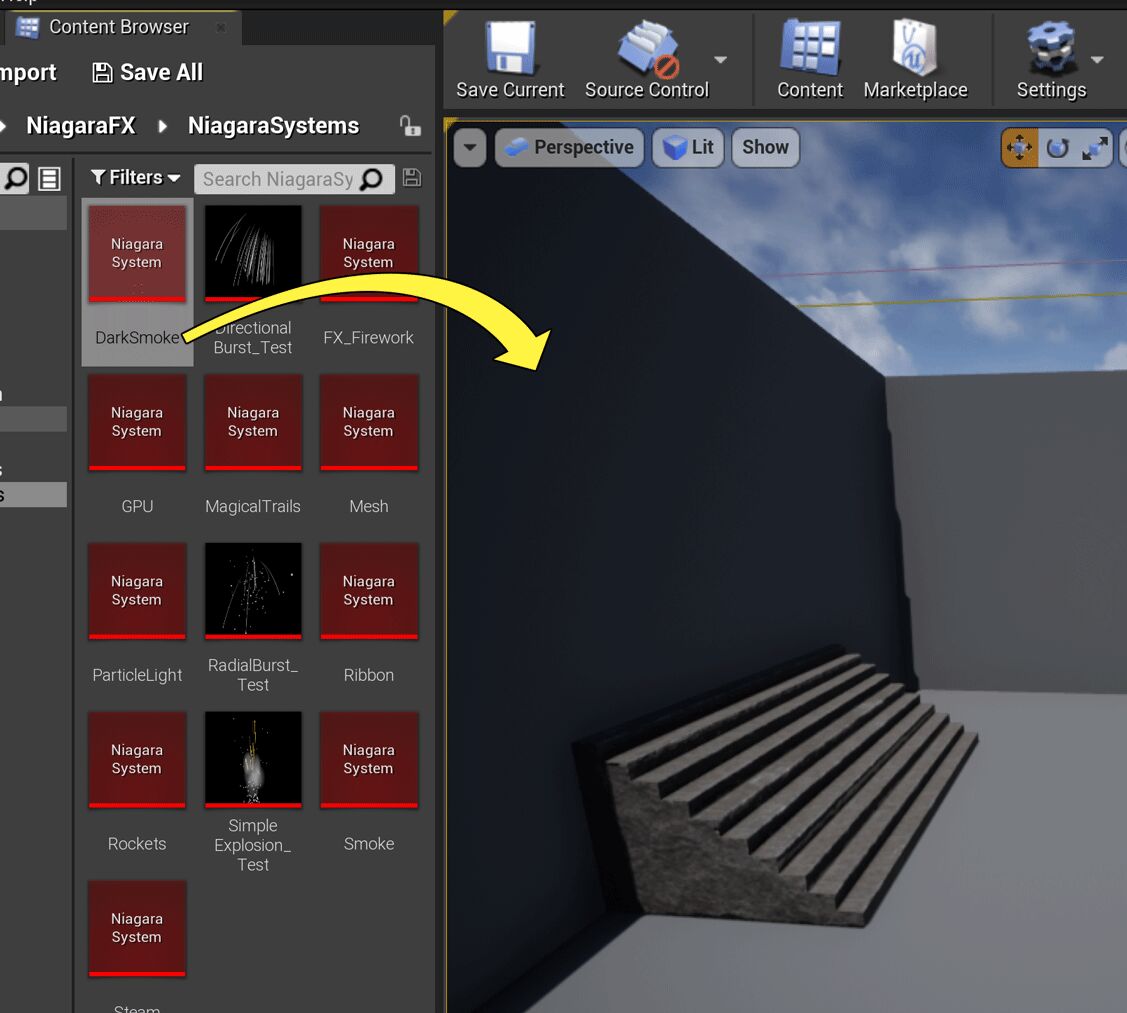Open the Filters dropdown
1127x1013 pixels.
click(x=135, y=178)
